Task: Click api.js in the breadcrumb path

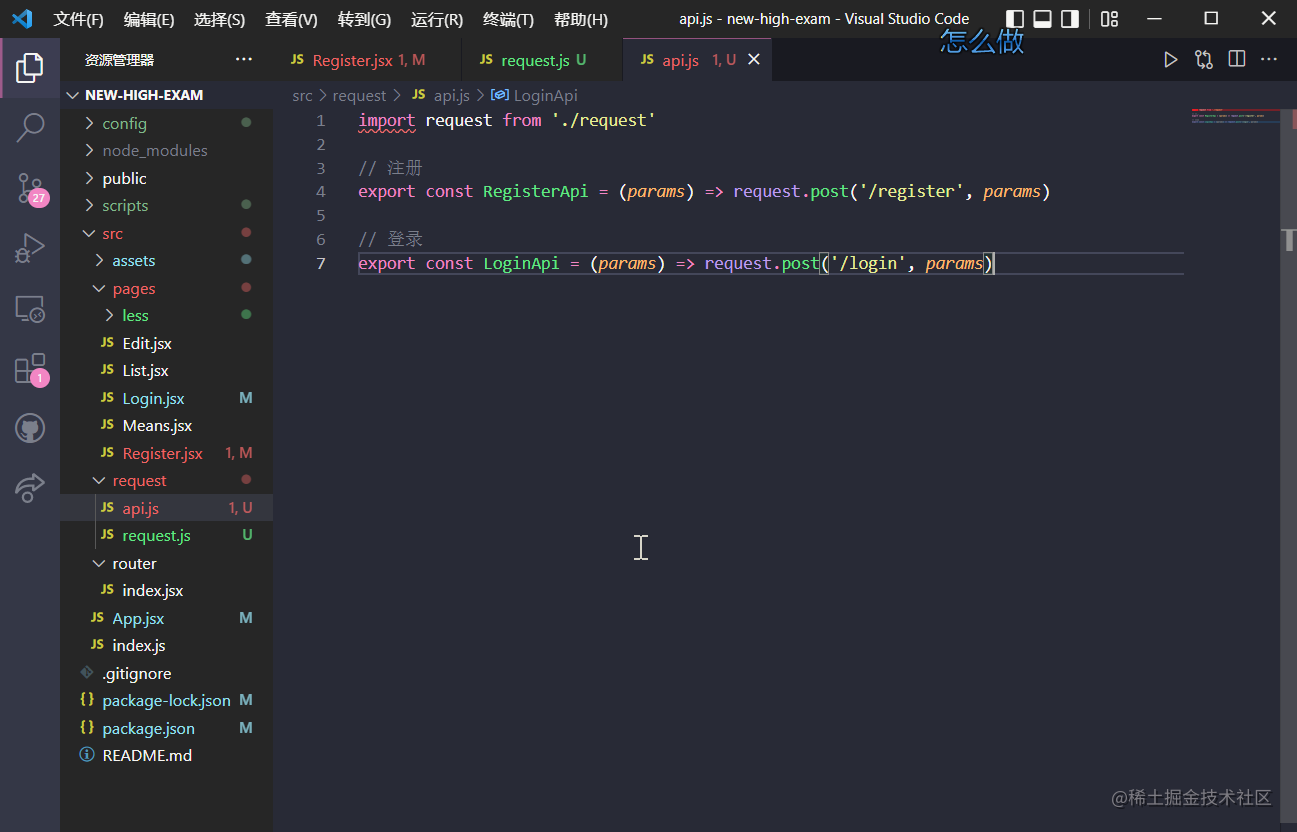Action: (451, 96)
